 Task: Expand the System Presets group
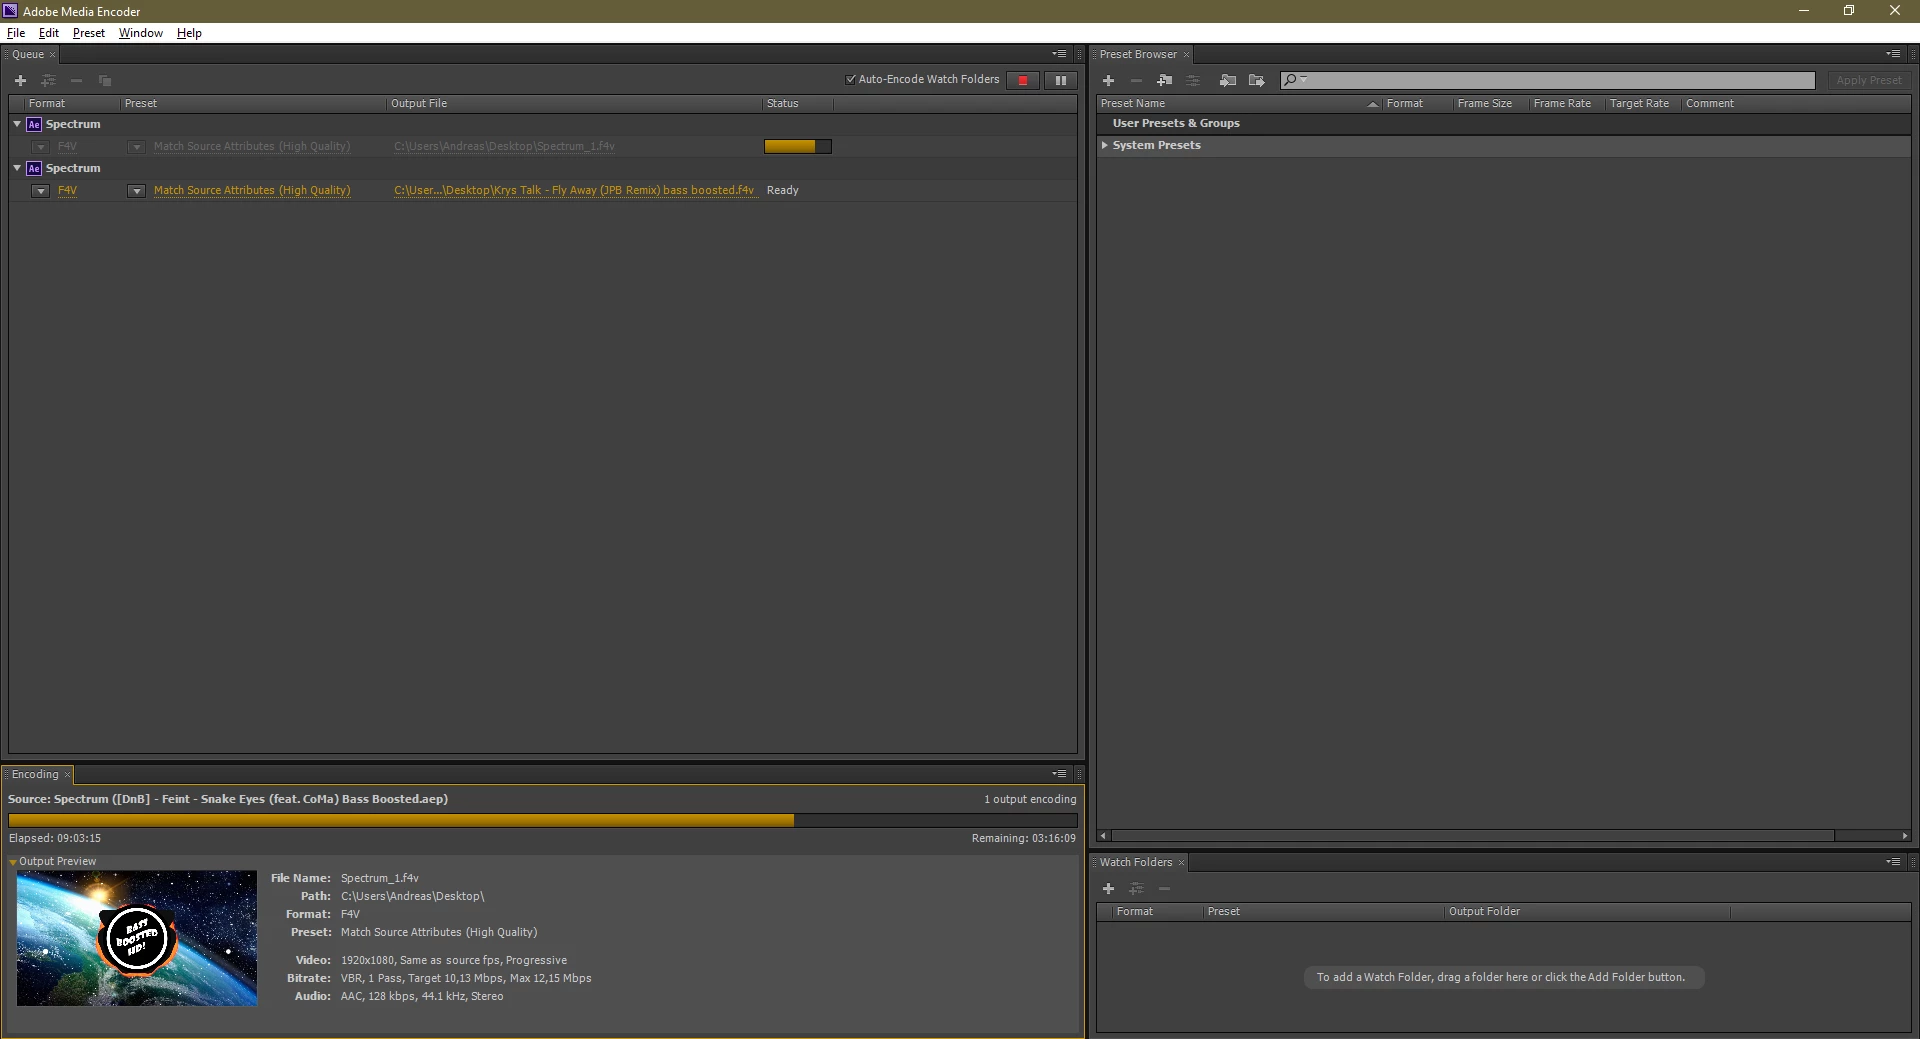point(1105,145)
